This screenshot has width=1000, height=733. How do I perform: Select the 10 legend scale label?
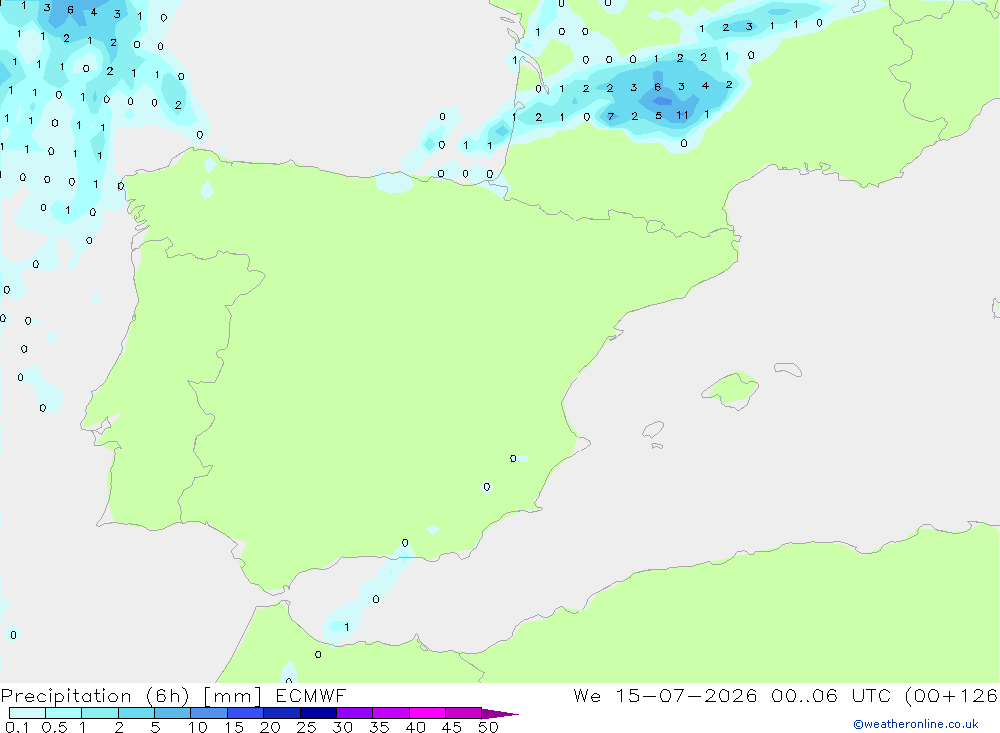click(198, 727)
